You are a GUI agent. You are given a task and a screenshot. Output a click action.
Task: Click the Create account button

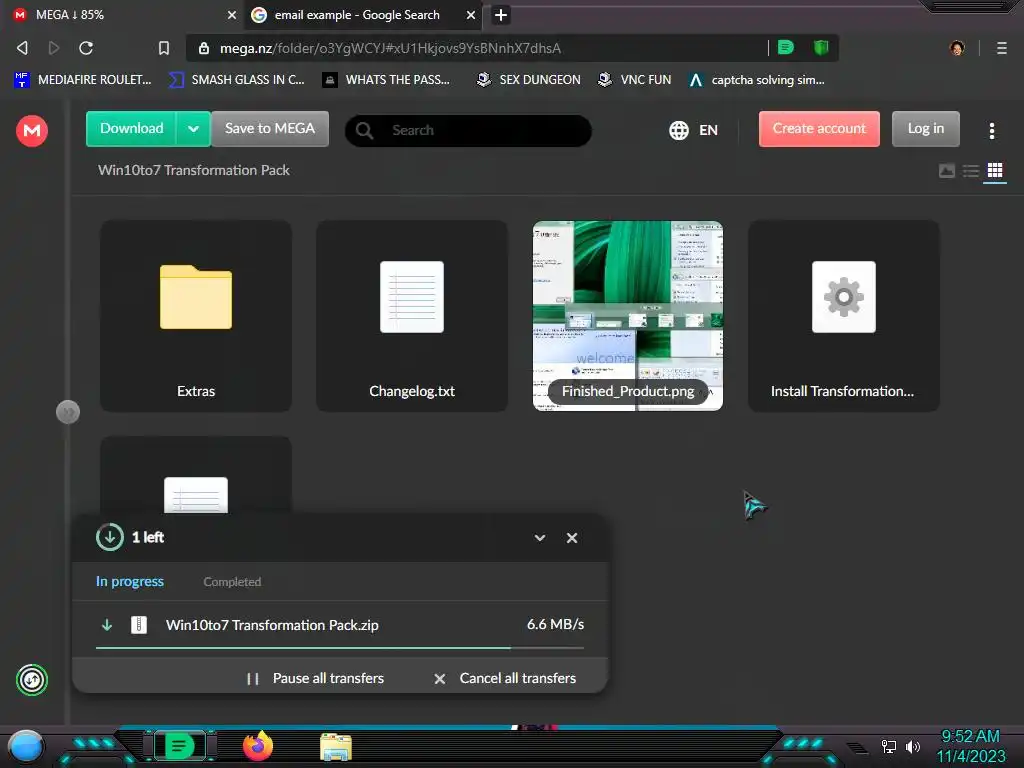tap(819, 129)
